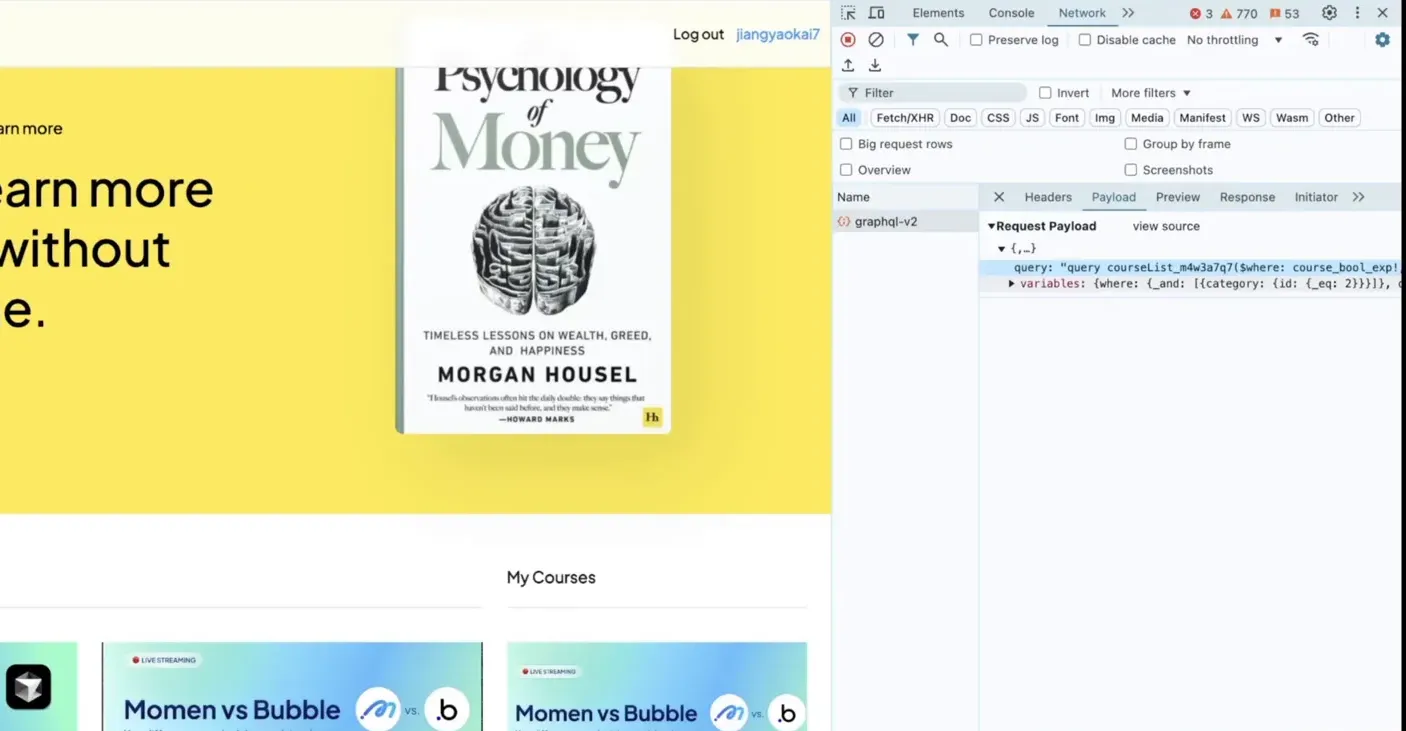Click the Psychology of Money book cover
The image size is (1406, 731).
coord(533,250)
